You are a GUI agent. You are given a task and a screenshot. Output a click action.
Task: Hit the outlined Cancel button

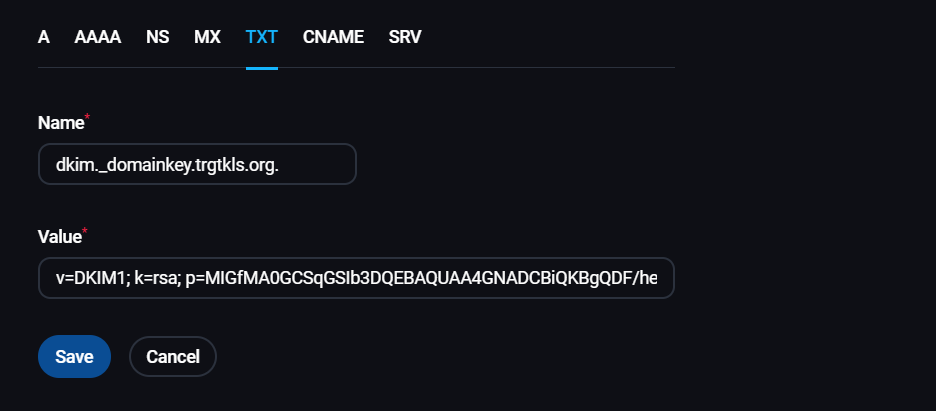pyautogui.click(x=173, y=357)
